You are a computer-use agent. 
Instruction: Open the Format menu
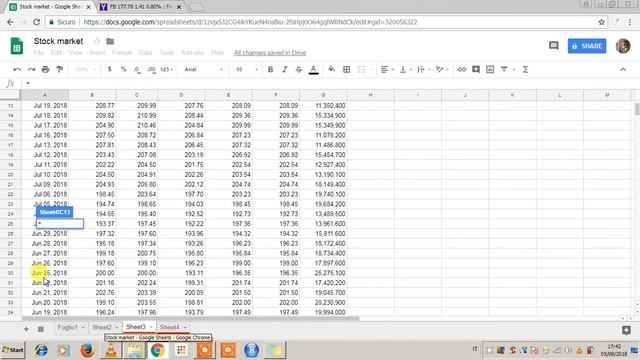(x=122, y=53)
